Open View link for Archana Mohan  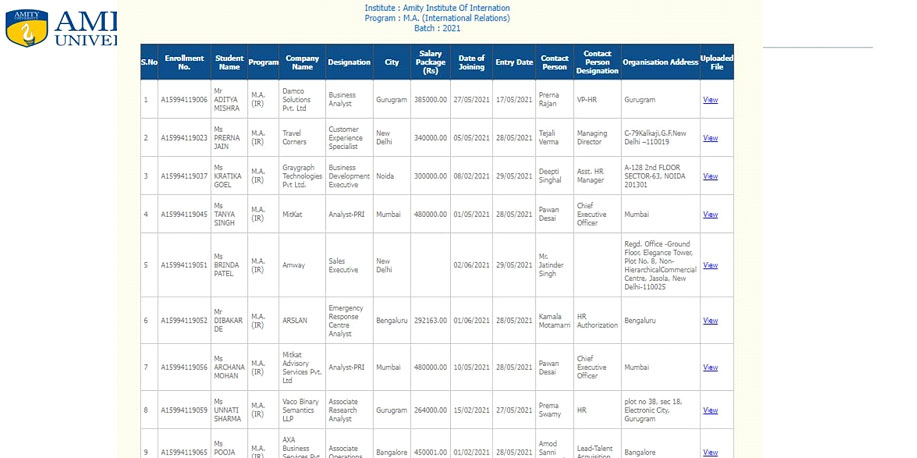tap(710, 367)
